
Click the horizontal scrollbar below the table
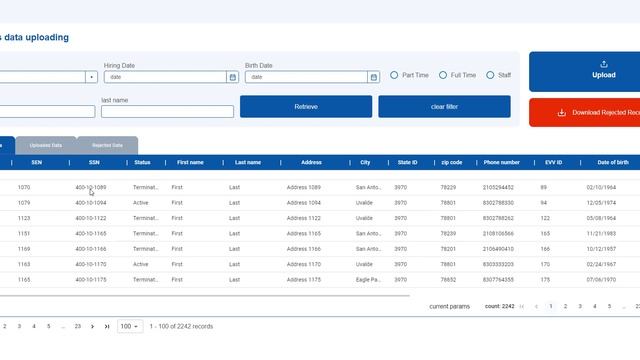point(204,296)
